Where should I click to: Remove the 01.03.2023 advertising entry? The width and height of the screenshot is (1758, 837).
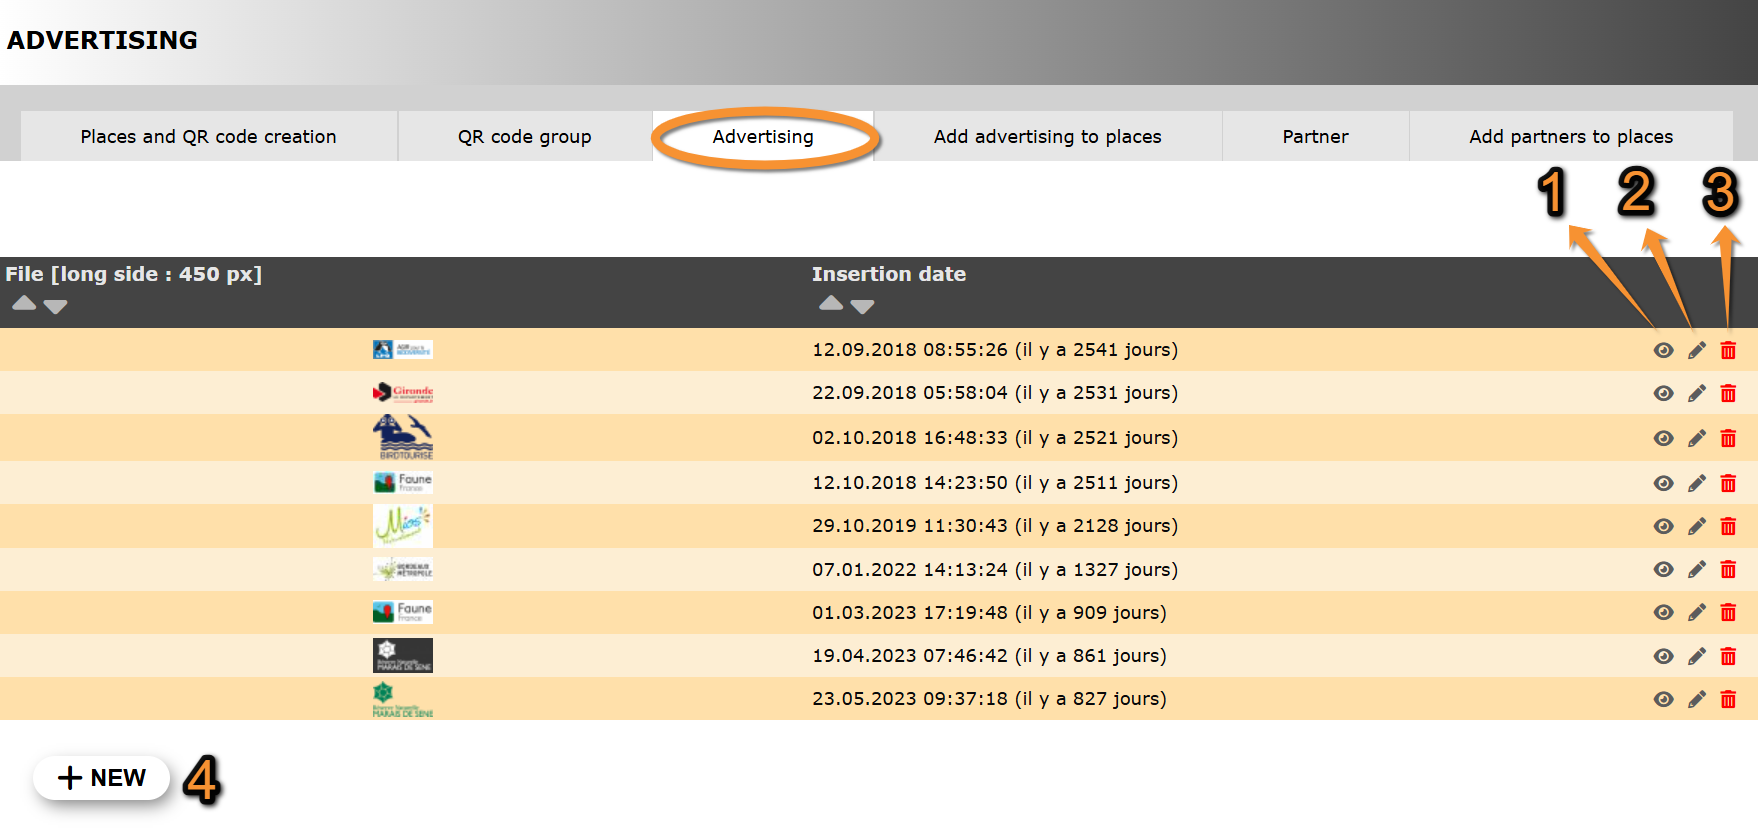pyautogui.click(x=1727, y=612)
